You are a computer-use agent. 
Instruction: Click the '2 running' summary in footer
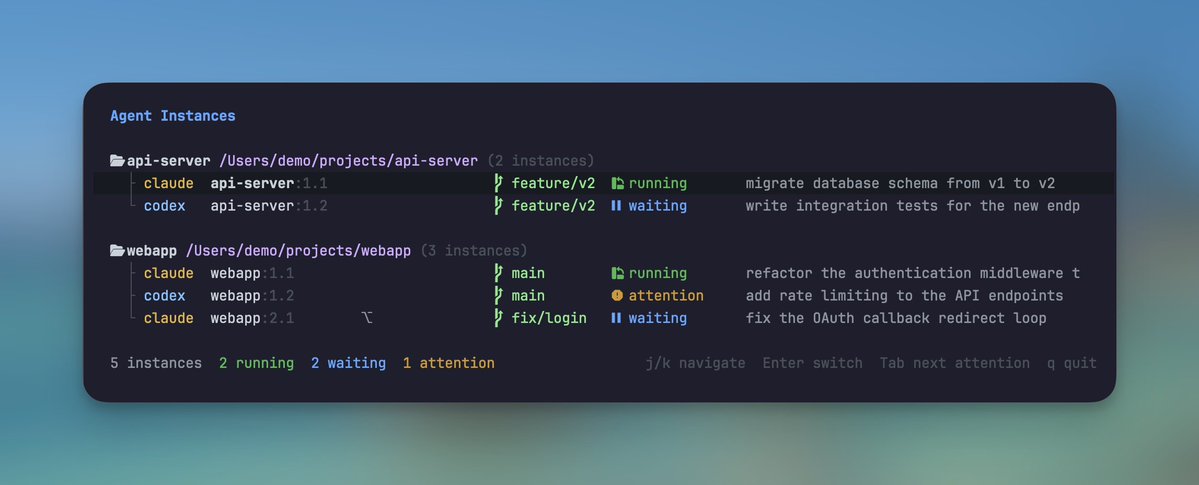(256, 363)
